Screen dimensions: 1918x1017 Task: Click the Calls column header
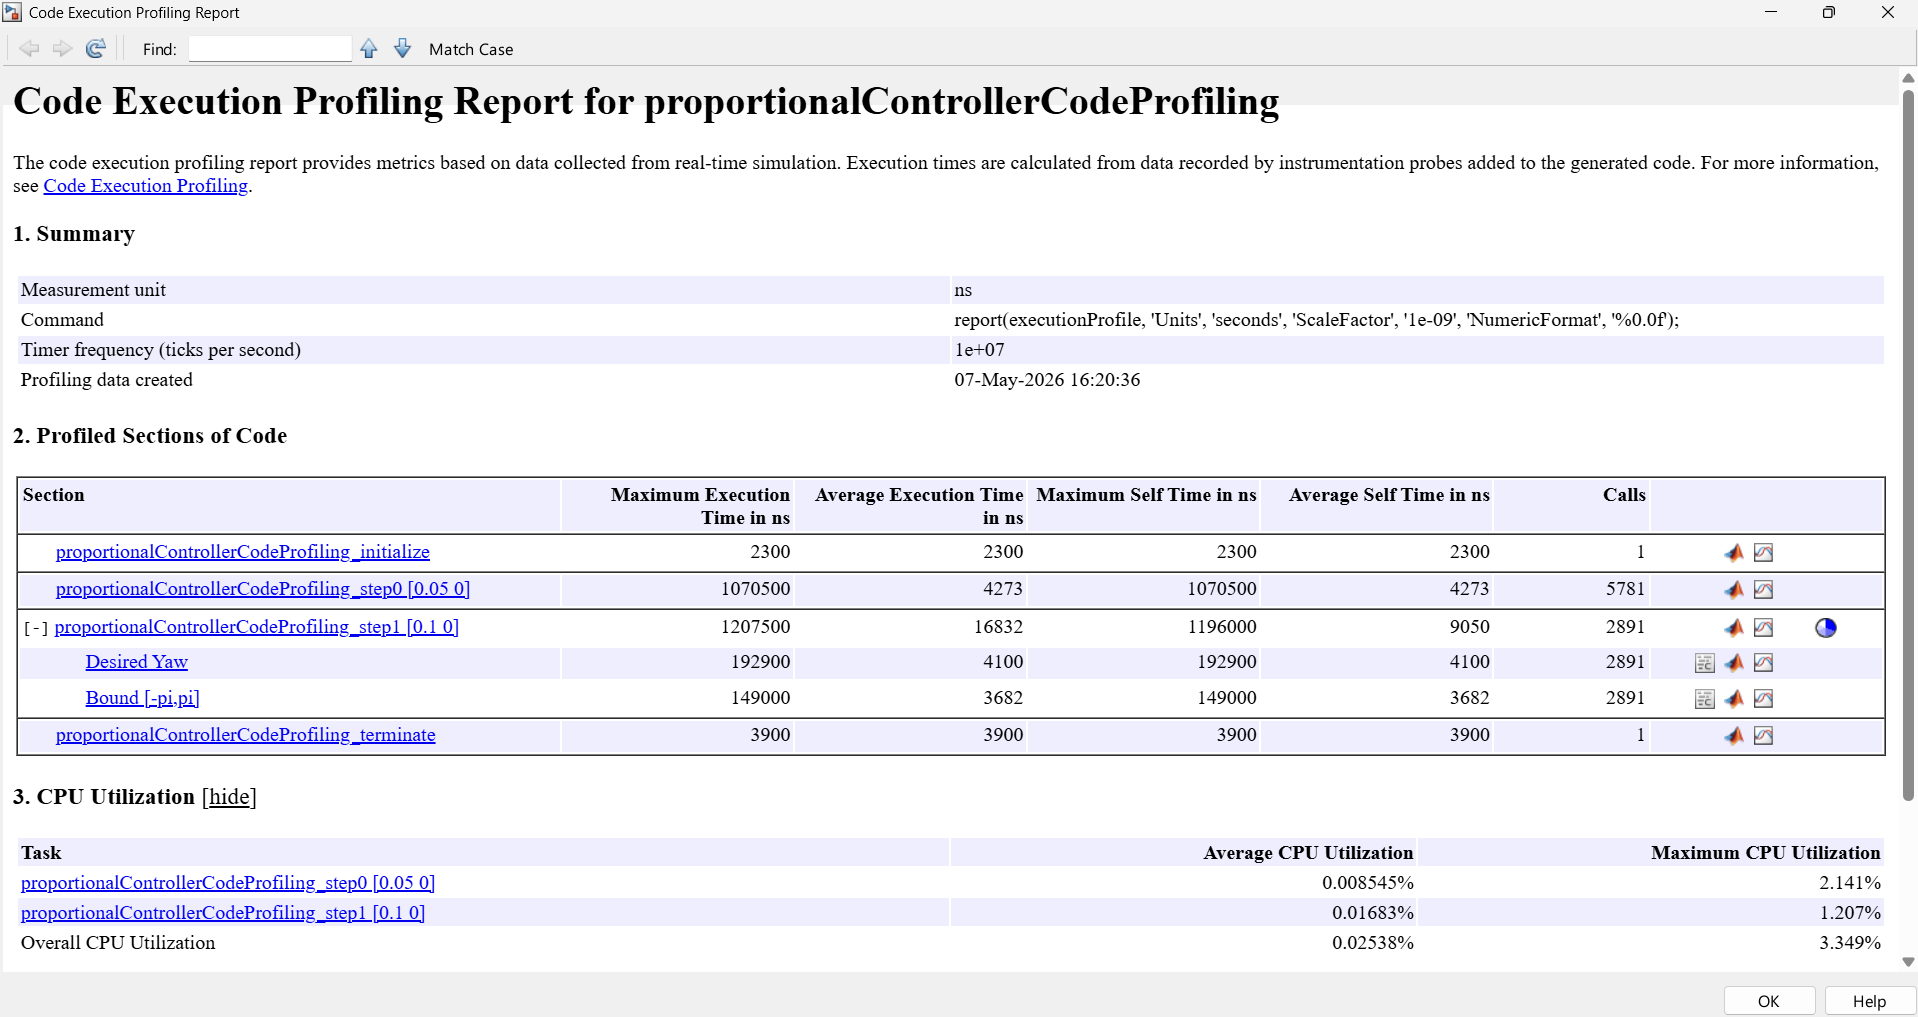click(1624, 495)
